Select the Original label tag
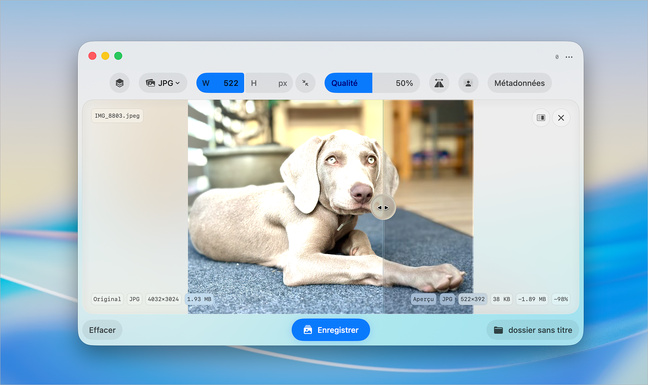 pyautogui.click(x=107, y=299)
